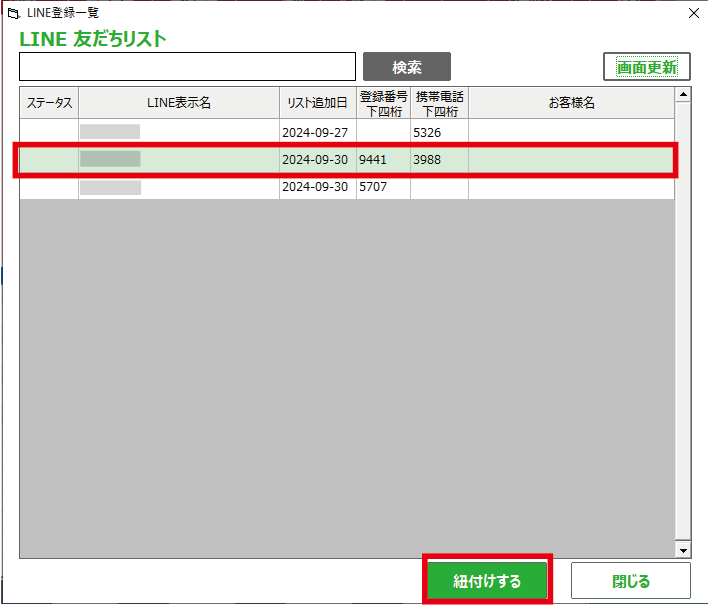Select the date cell in the 5707 row
Image resolution: width=708 pixels, height=605 pixels.
click(318, 186)
